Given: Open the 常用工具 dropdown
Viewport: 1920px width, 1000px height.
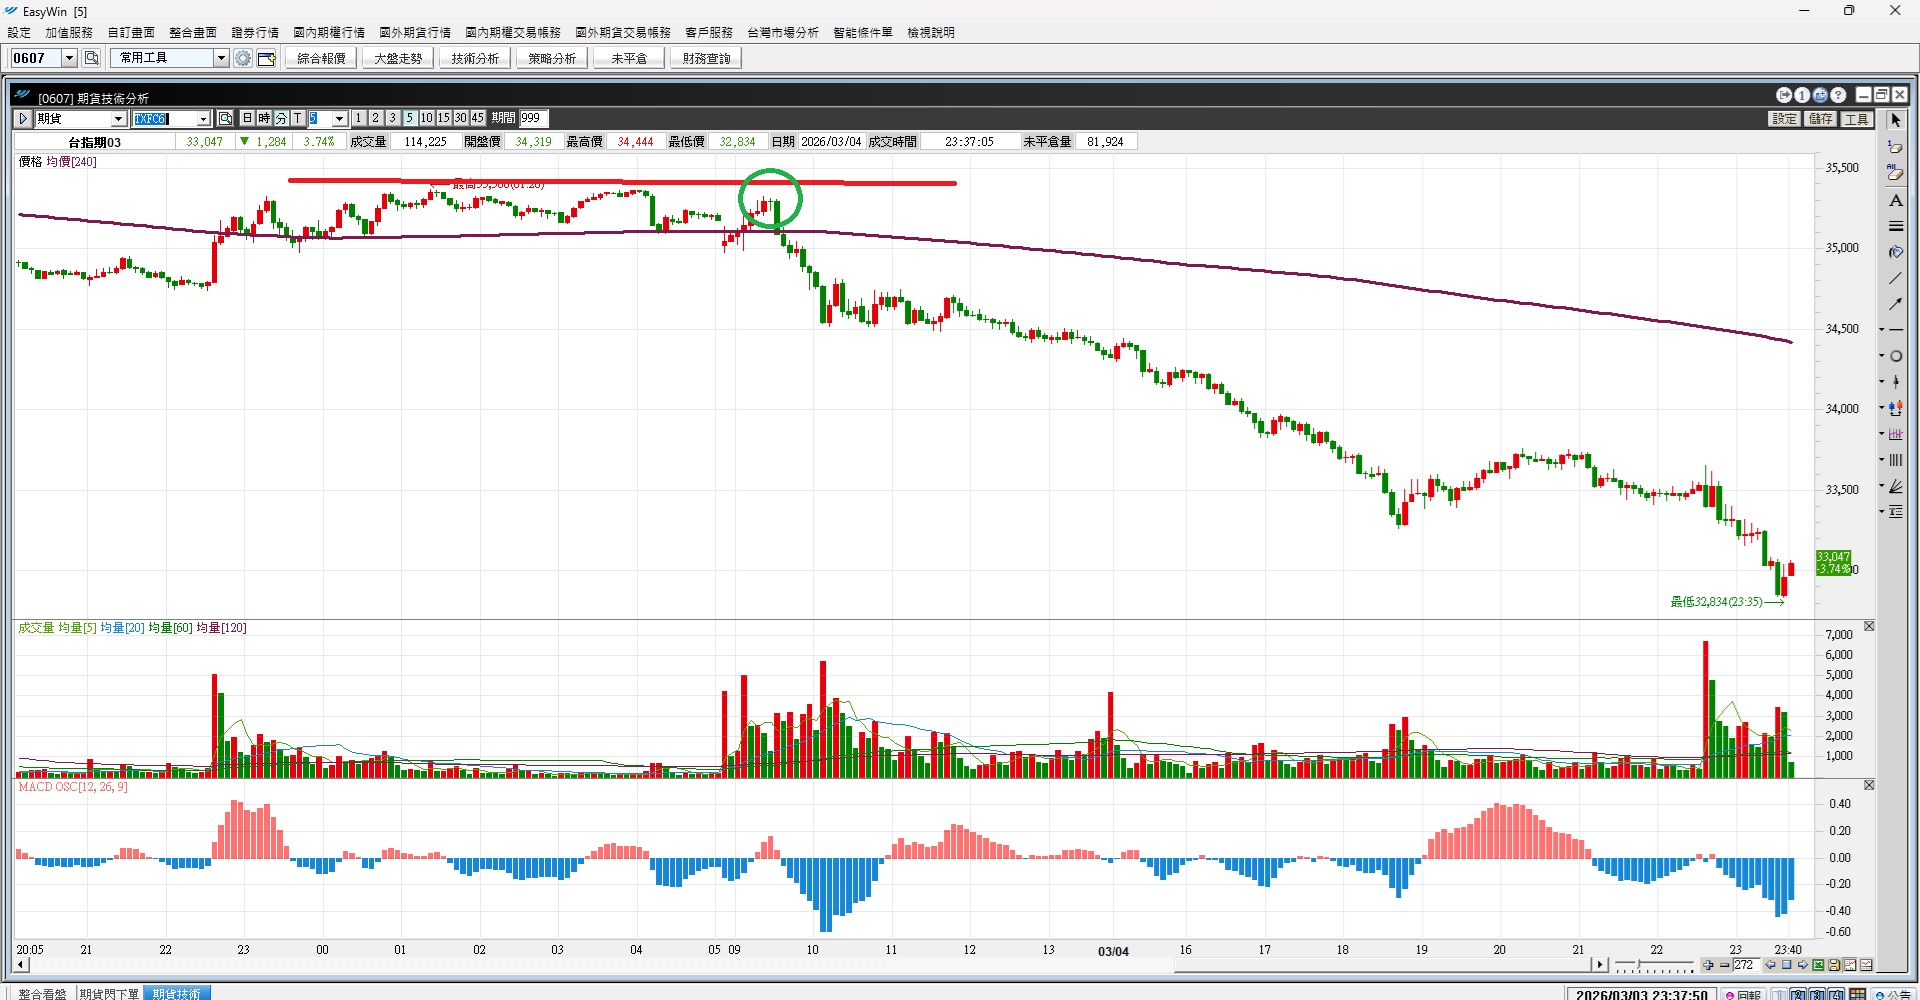Looking at the screenshot, I should tap(221, 58).
